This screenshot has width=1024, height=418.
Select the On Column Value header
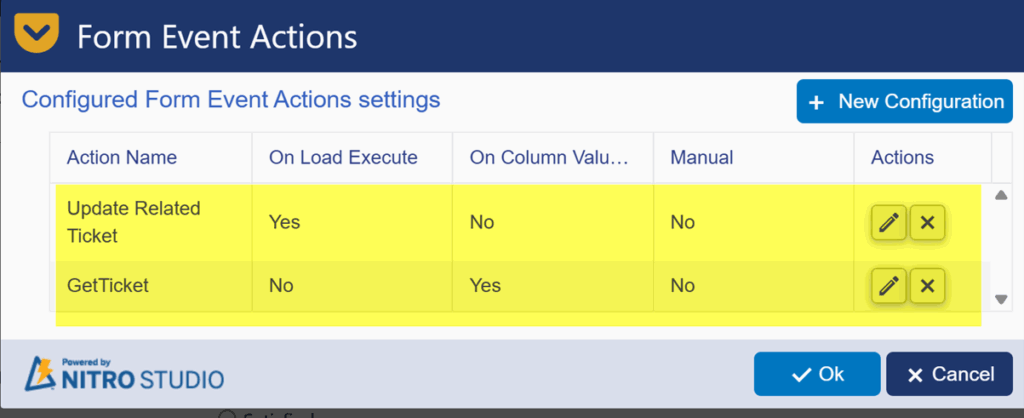(x=548, y=157)
